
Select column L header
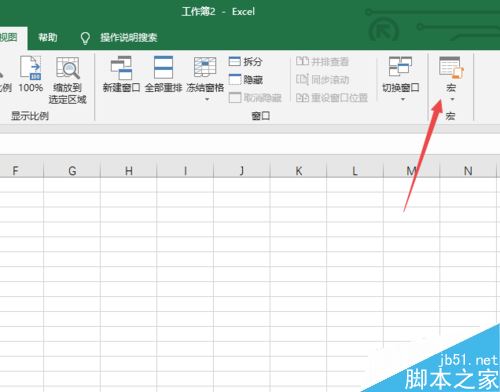pyautogui.click(x=355, y=171)
